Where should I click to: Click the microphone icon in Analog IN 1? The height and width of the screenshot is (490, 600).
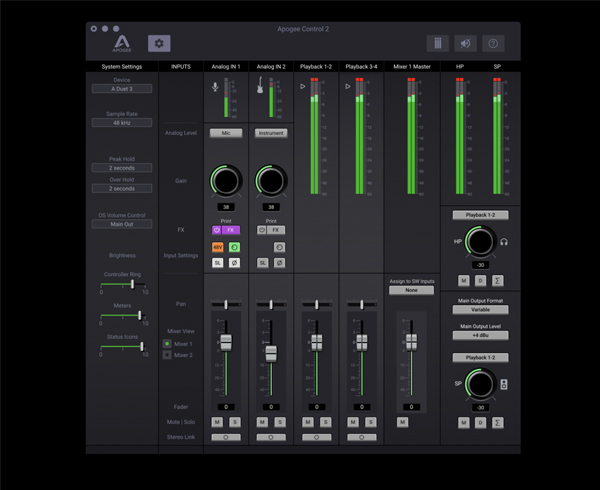[215, 87]
